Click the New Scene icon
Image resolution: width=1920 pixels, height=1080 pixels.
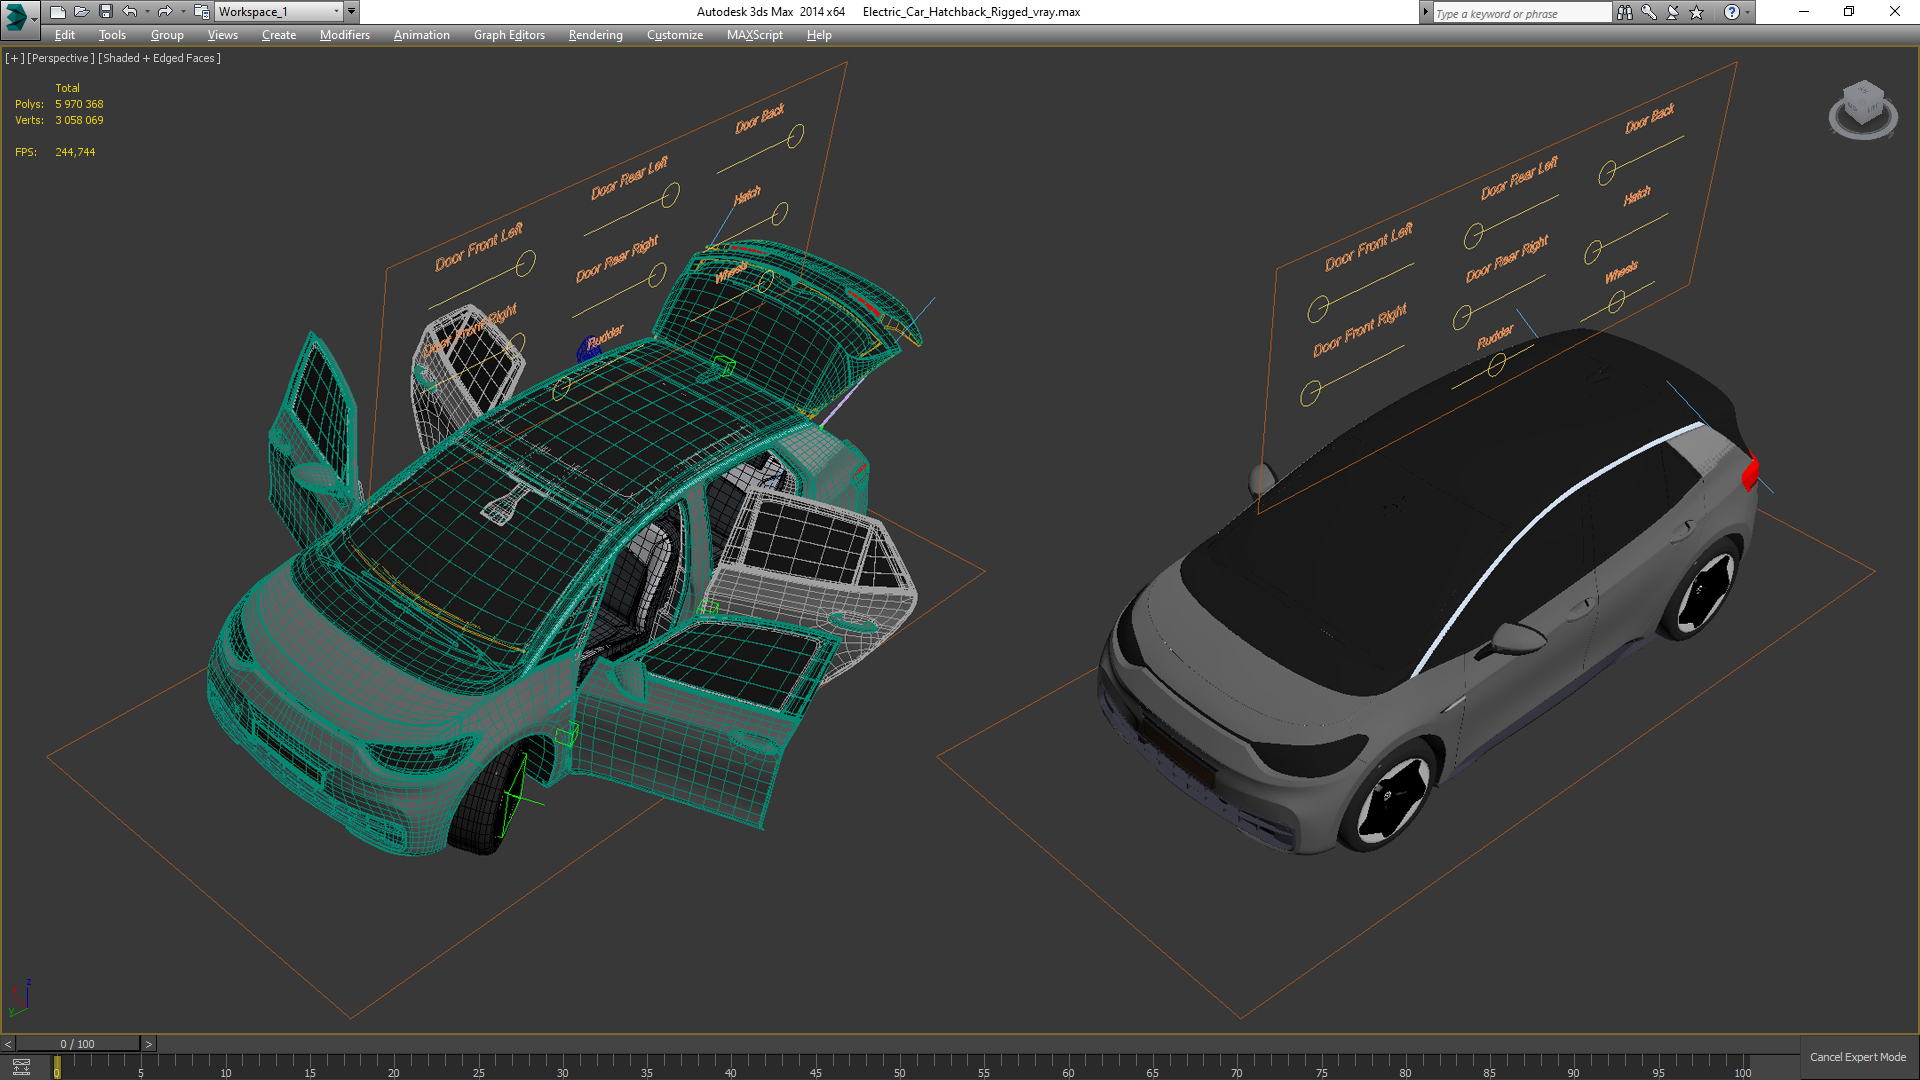57,12
